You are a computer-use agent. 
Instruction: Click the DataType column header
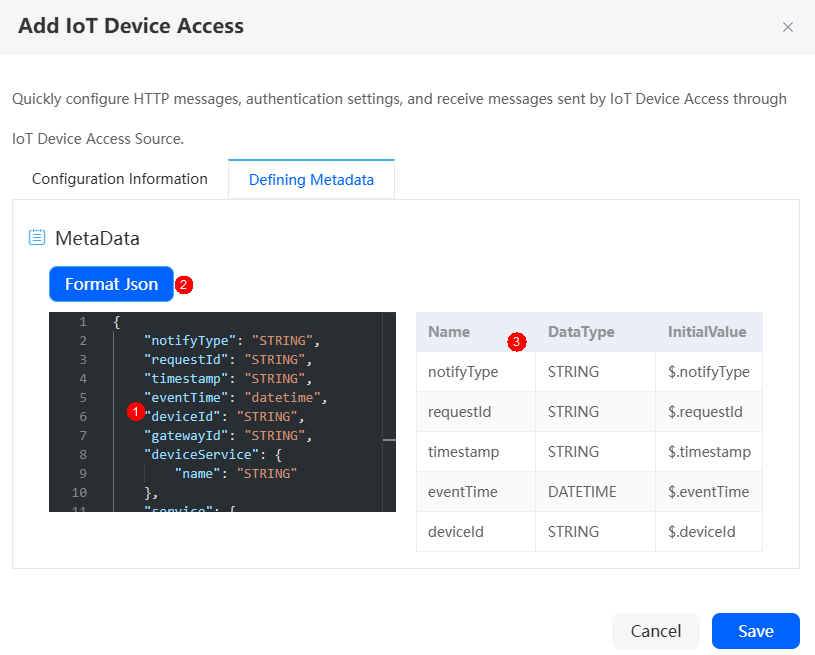click(x=581, y=332)
